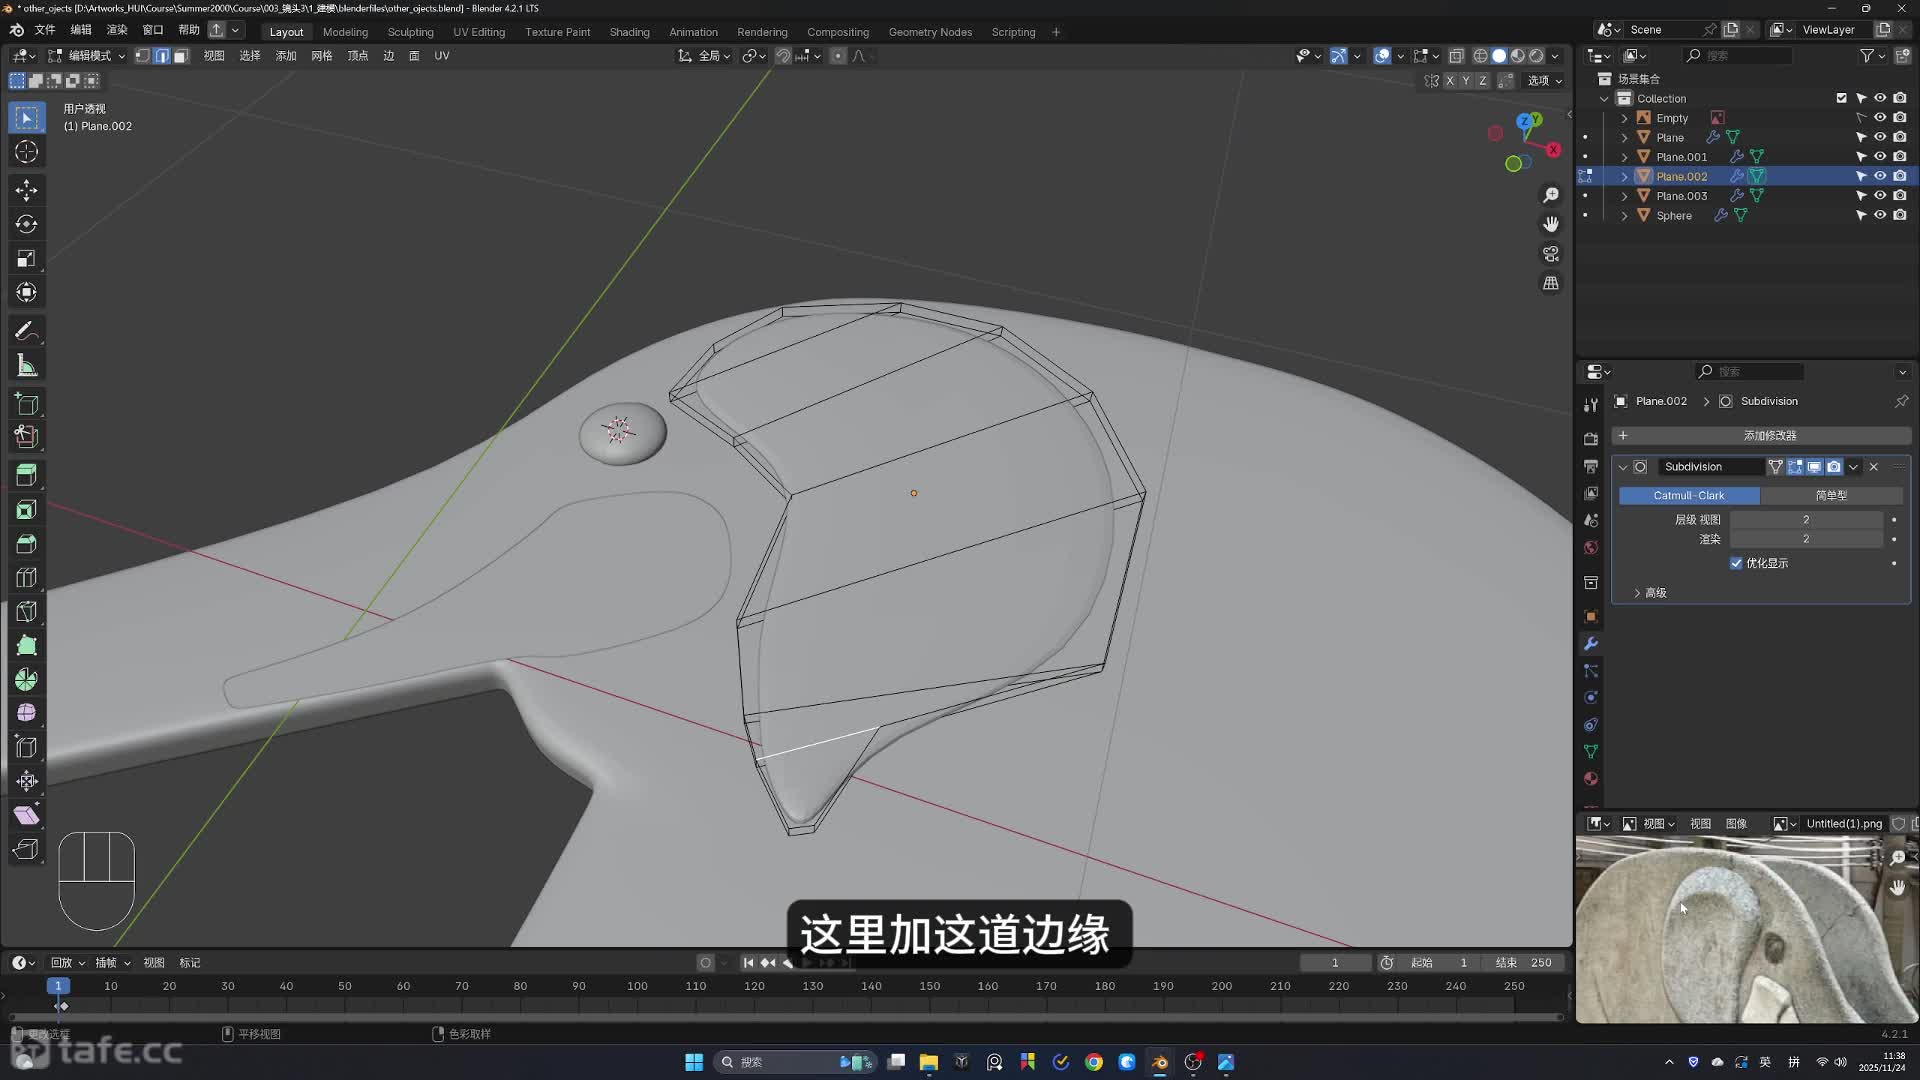1920x1080 pixels.
Task: Activate the 3D Cursor tool
Action: click(27, 152)
